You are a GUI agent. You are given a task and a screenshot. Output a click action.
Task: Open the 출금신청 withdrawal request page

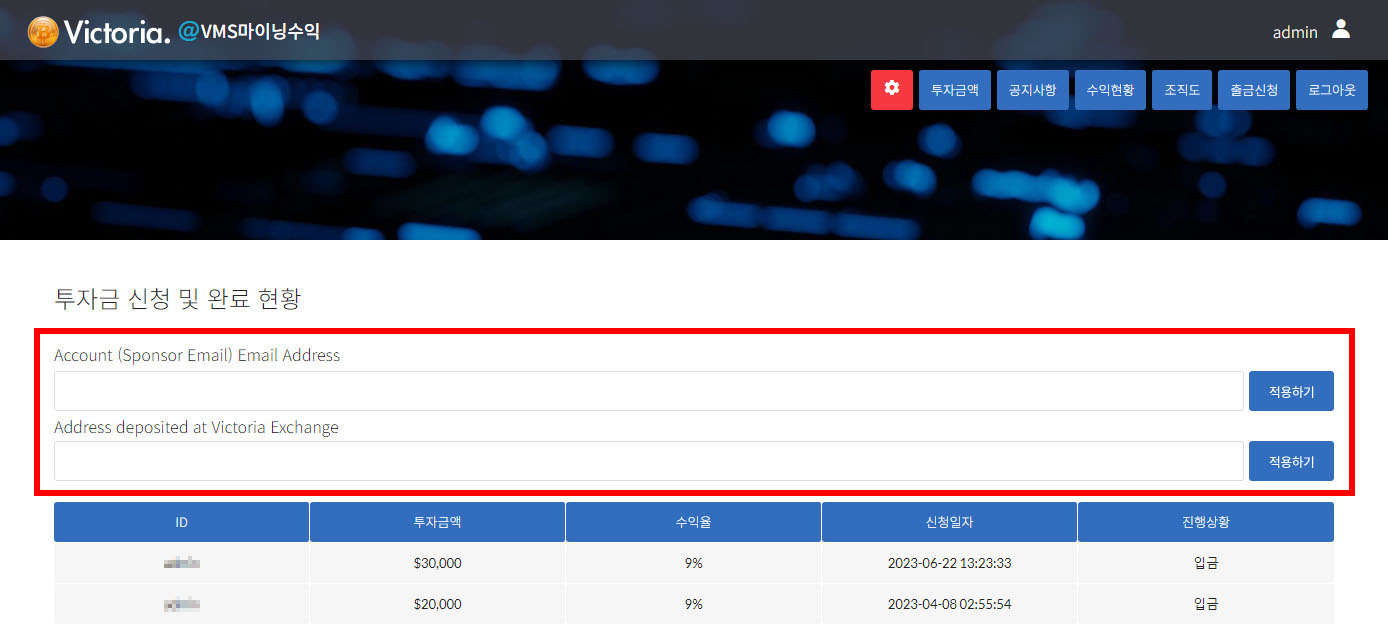[1253, 90]
